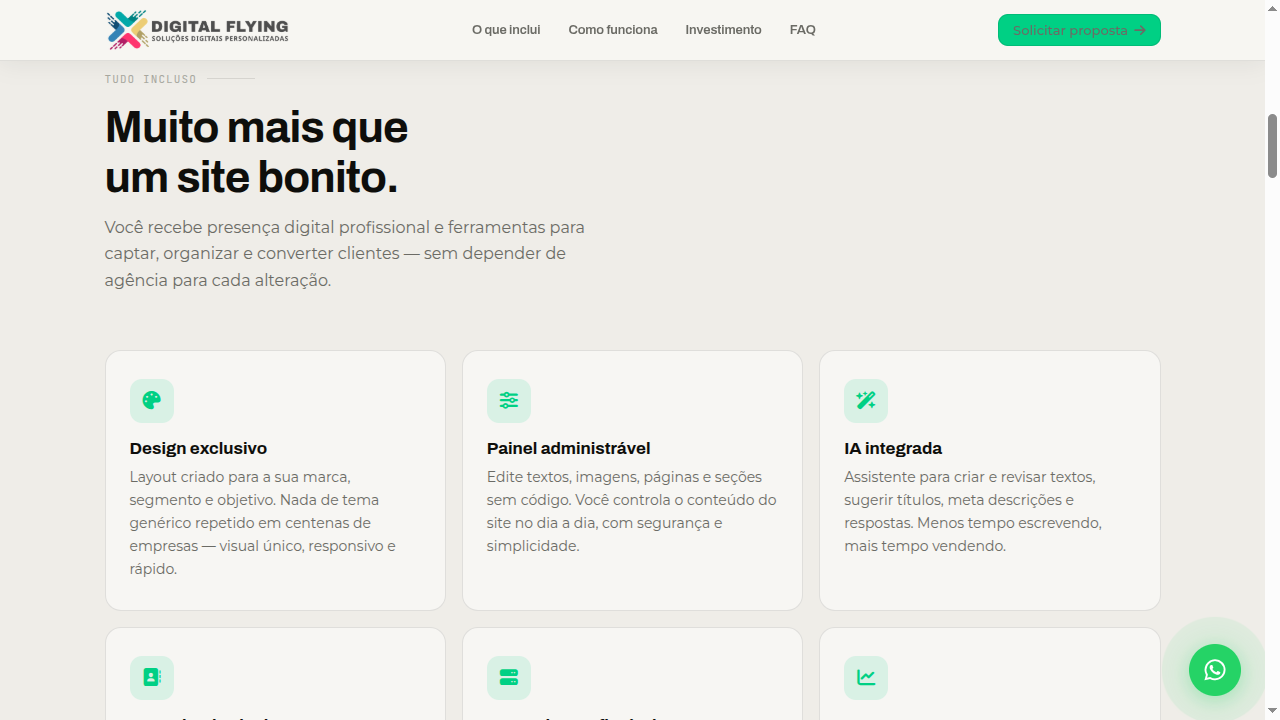
Task: Click the page vertical scrollbar thumb
Action: tap(1273, 146)
